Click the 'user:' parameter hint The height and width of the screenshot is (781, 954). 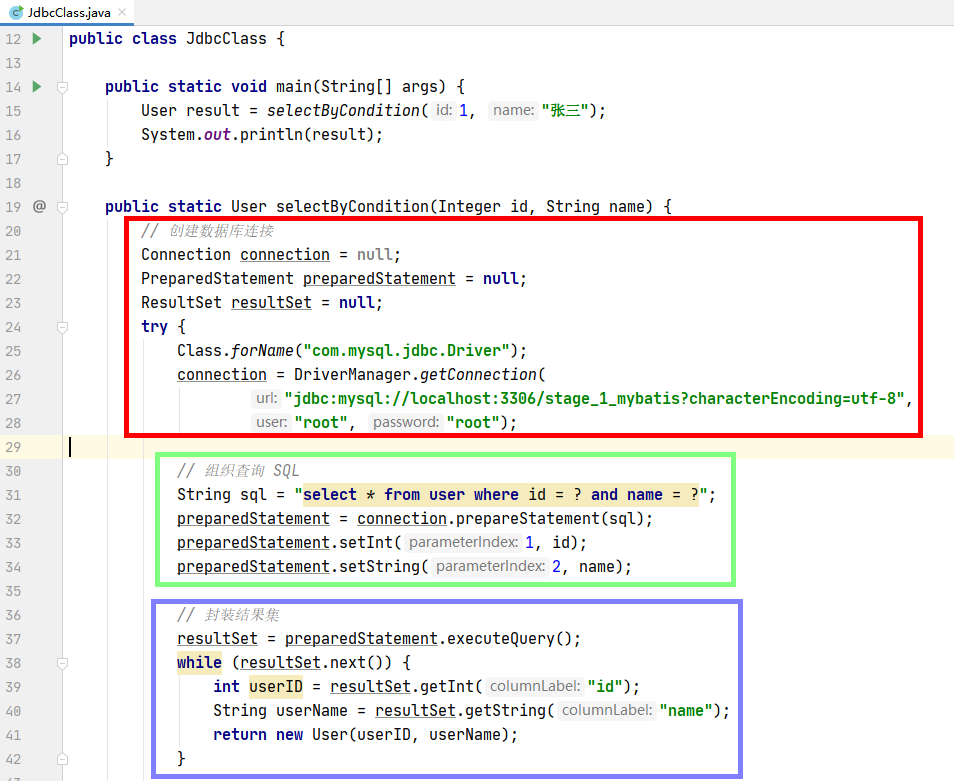click(271, 423)
